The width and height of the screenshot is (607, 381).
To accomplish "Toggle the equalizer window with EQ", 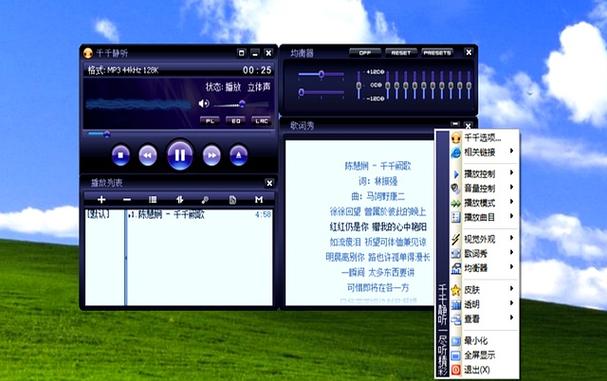I will [x=235, y=121].
